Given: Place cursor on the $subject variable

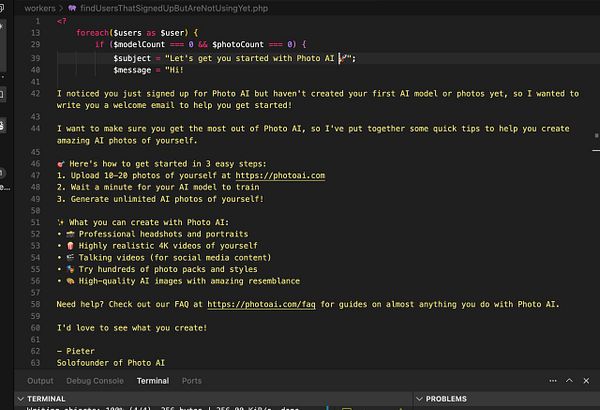Looking at the screenshot, I should (132, 58).
